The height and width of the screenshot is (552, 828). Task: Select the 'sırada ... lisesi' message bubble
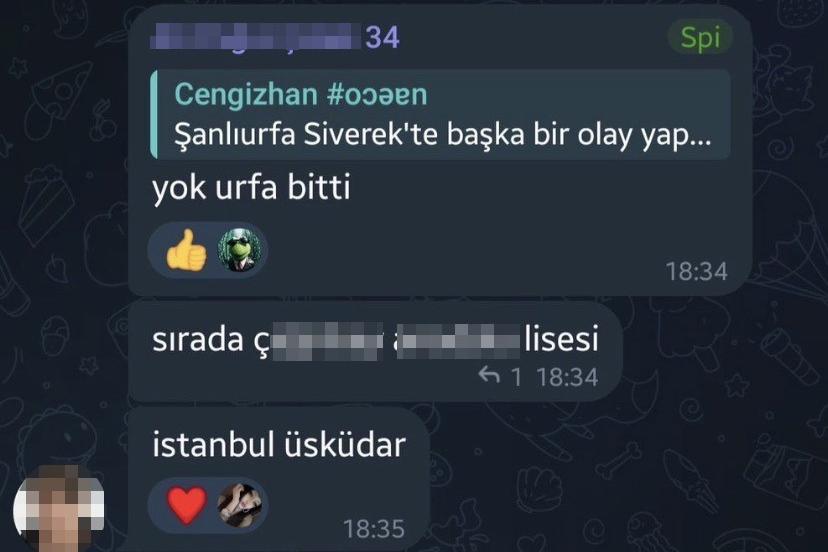tap(375, 351)
